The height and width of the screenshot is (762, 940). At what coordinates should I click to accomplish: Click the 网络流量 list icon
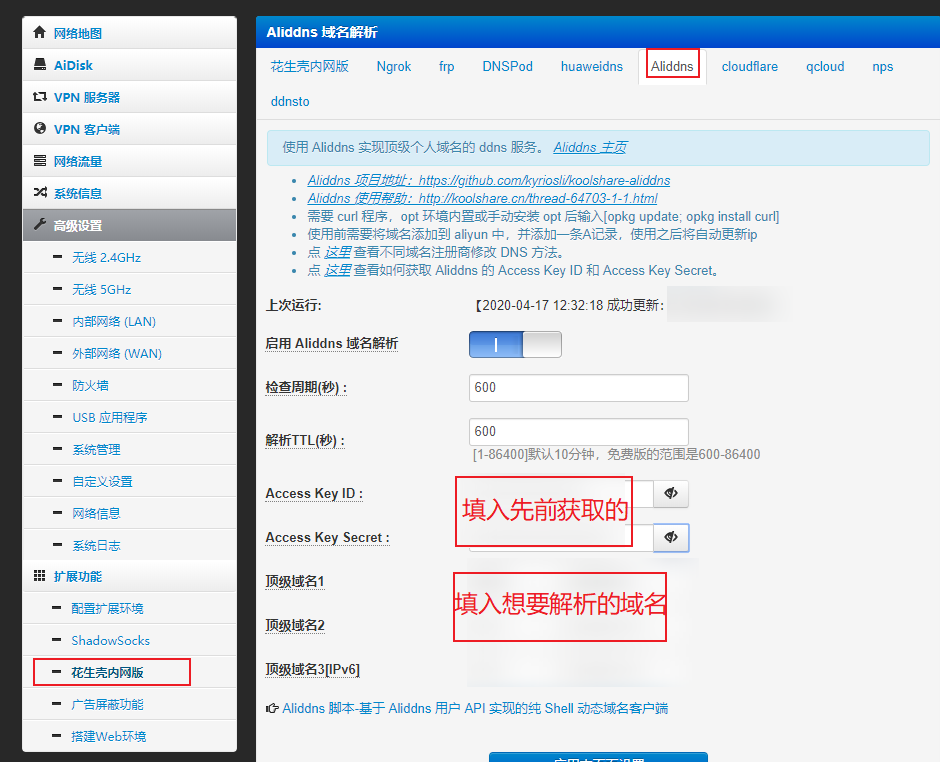click(x=40, y=161)
